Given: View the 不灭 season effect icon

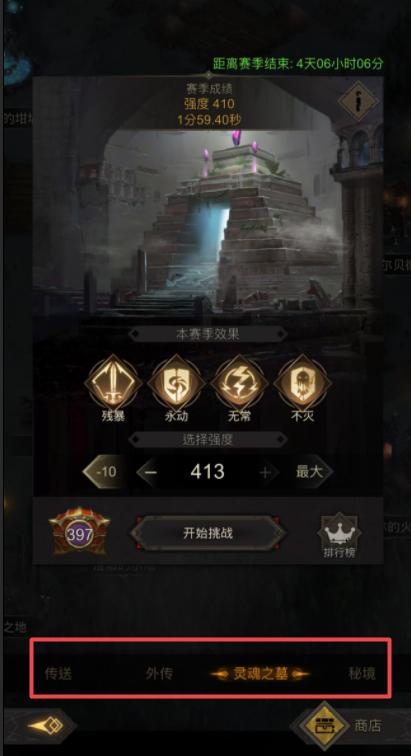Looking at the screenshot, I should point(302,384).
